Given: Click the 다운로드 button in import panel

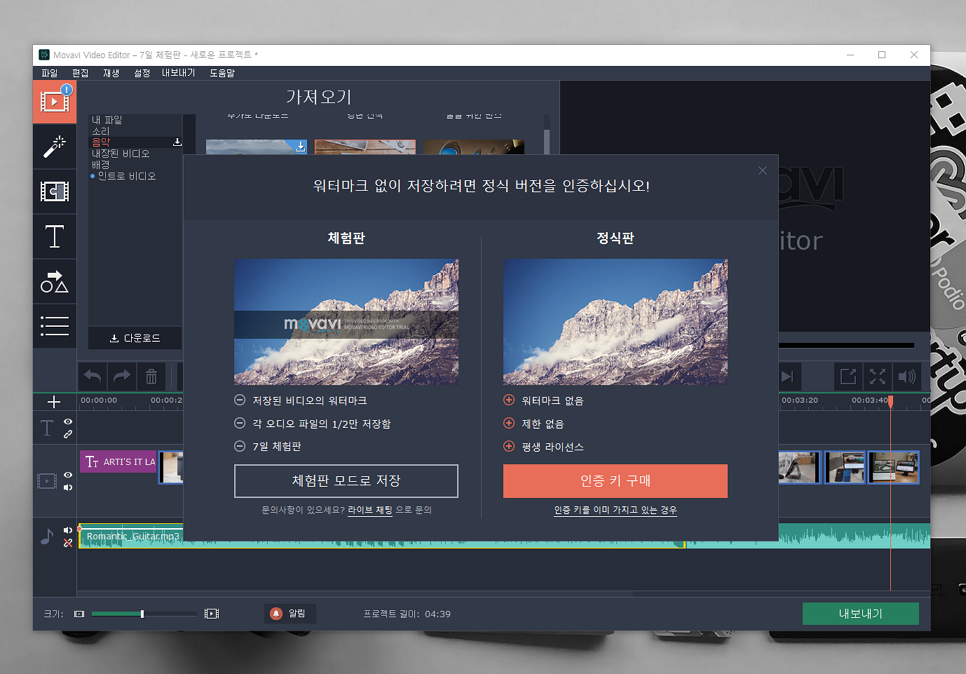Looking at the screenshot, I should pos(135,338).
